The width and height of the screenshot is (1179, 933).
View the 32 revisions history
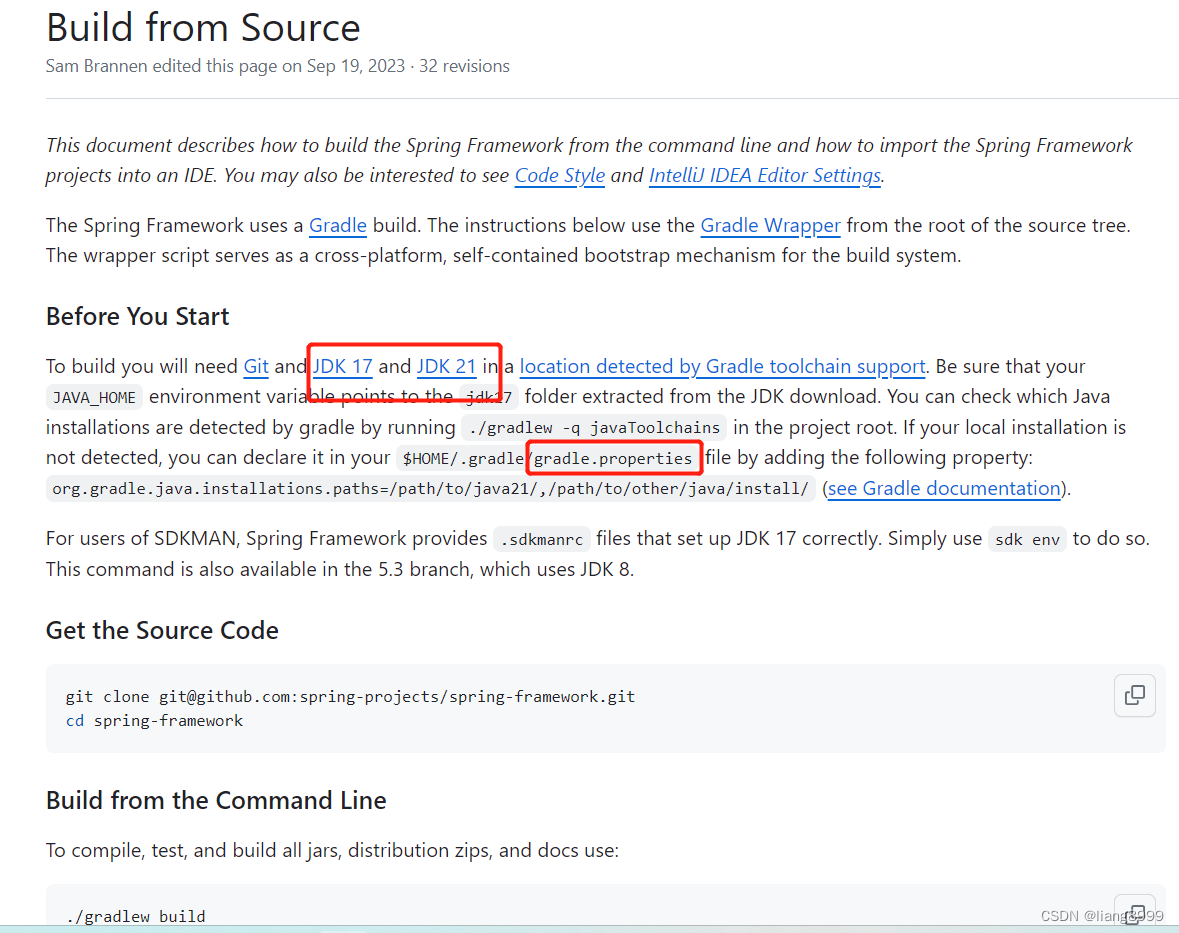coord(464,65)
